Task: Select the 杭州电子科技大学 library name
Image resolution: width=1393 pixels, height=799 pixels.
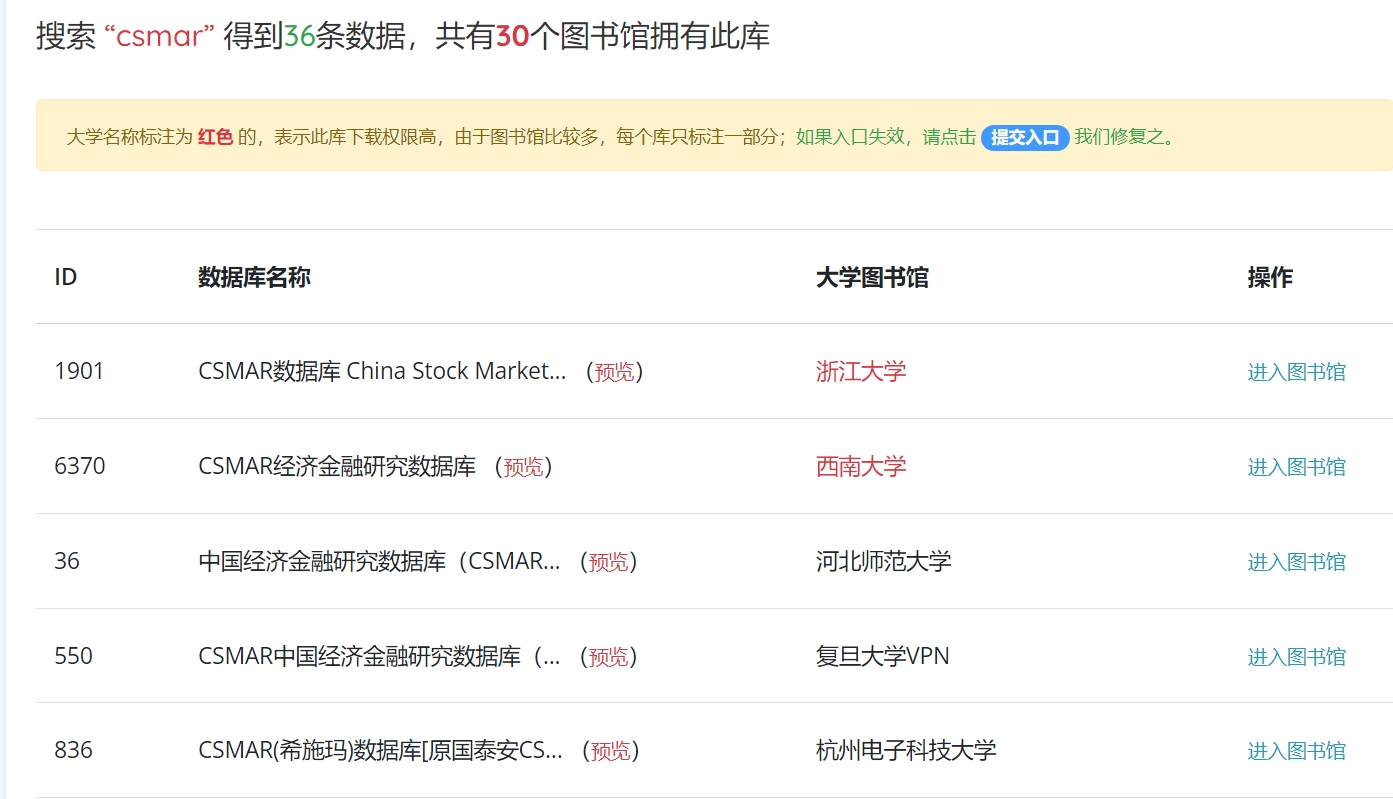Action: click(x=906, y=751)
